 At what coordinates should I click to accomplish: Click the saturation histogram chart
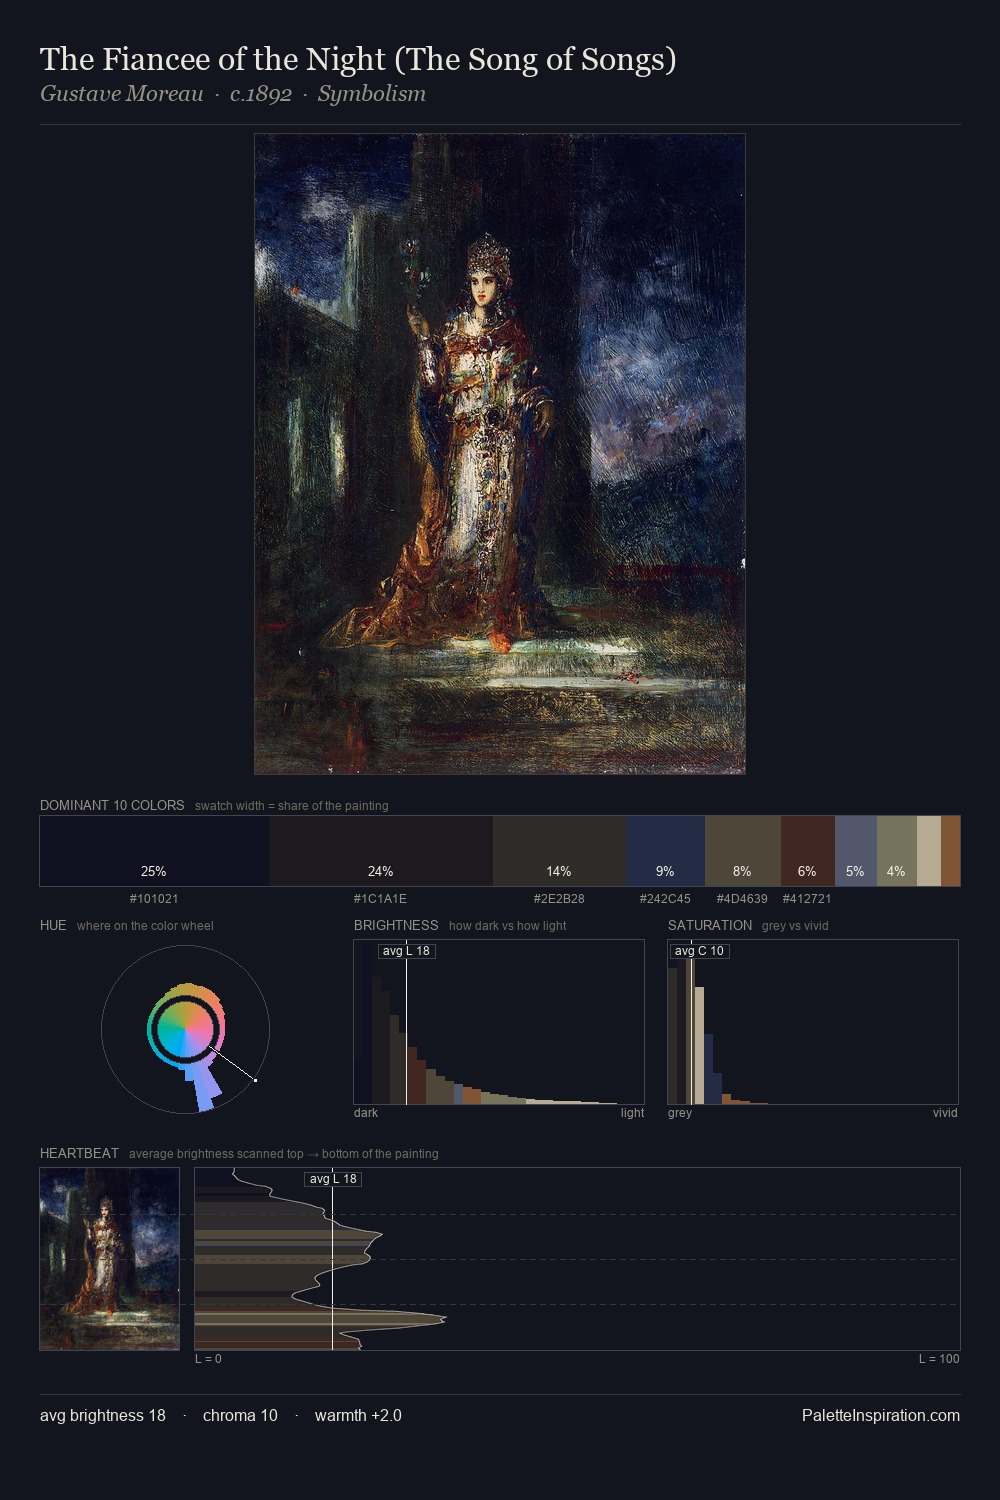(813, 1022)
